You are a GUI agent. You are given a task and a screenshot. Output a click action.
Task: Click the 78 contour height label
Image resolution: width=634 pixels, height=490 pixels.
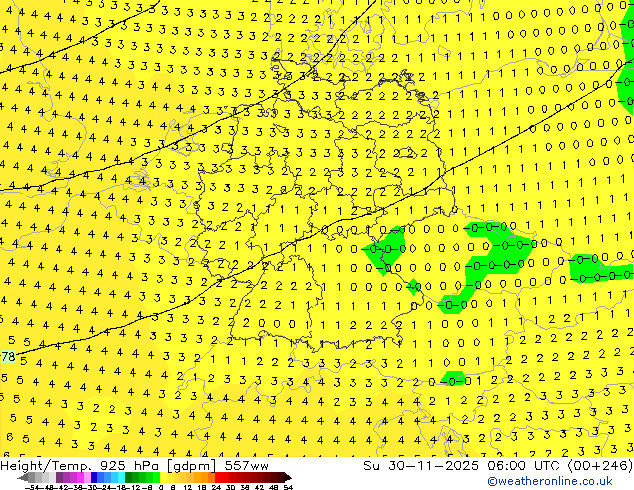pos(8,357)
